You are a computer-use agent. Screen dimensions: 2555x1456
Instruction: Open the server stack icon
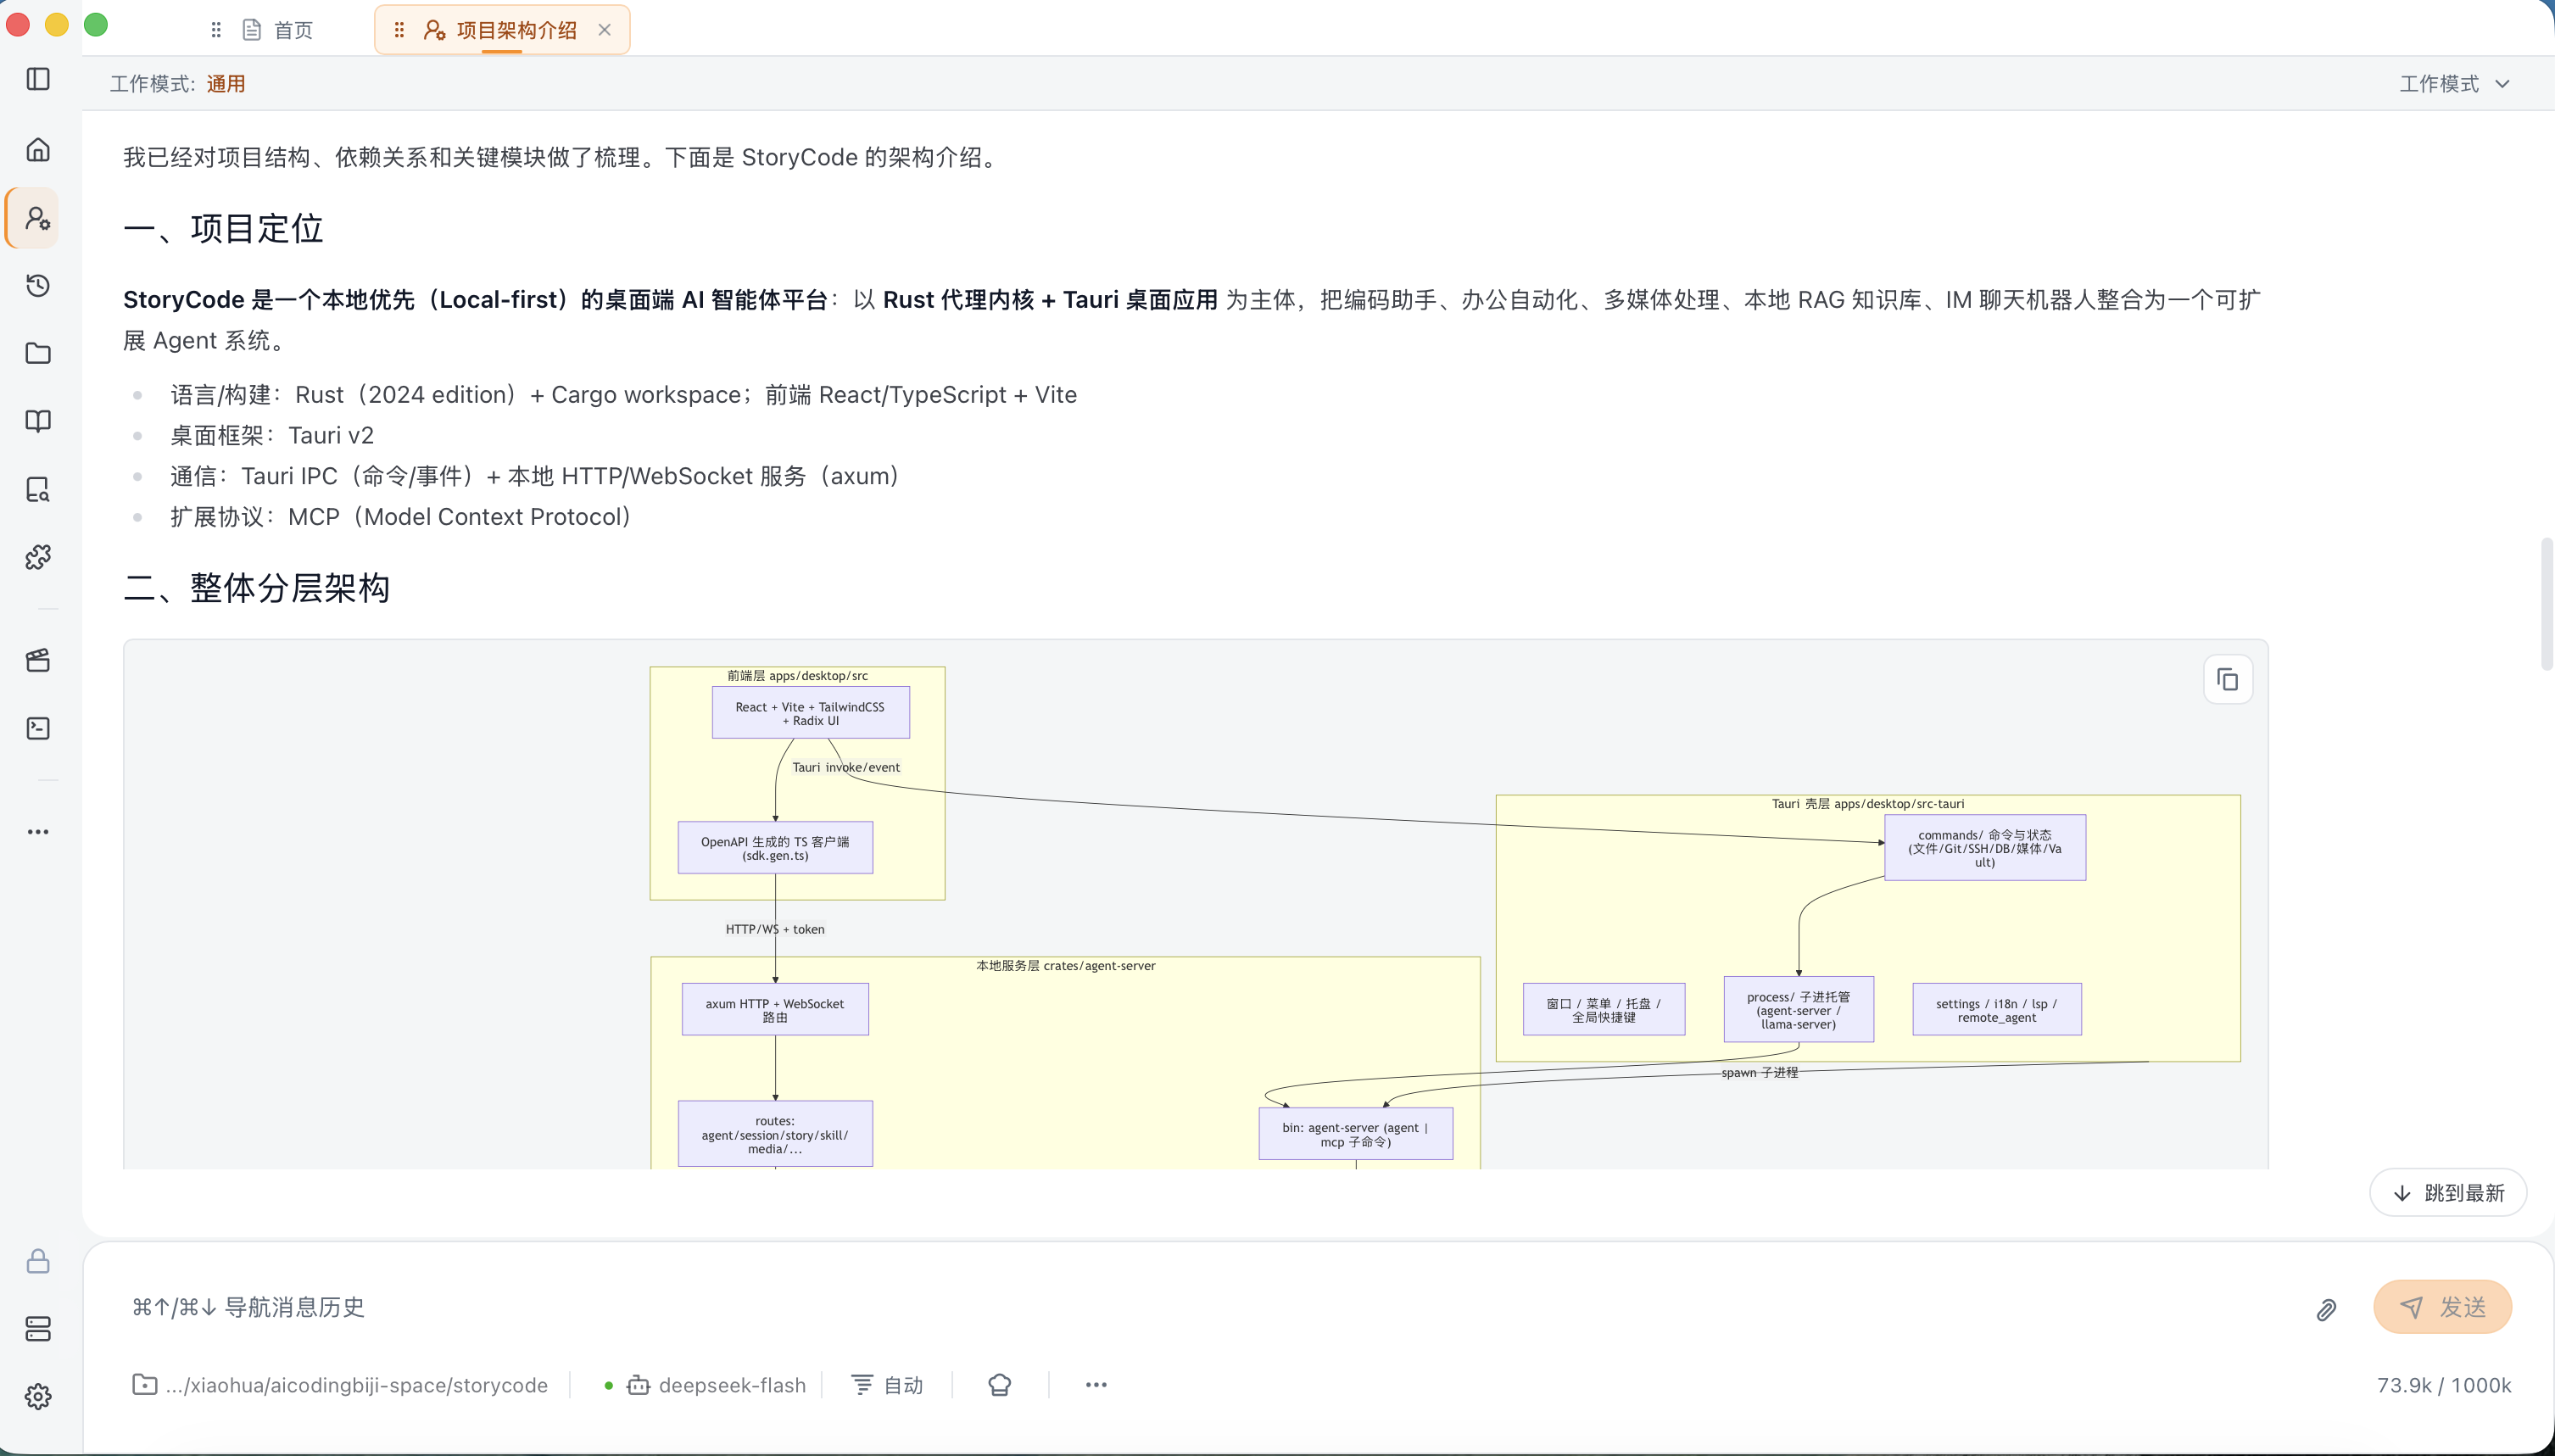[x=38, y=1329]
